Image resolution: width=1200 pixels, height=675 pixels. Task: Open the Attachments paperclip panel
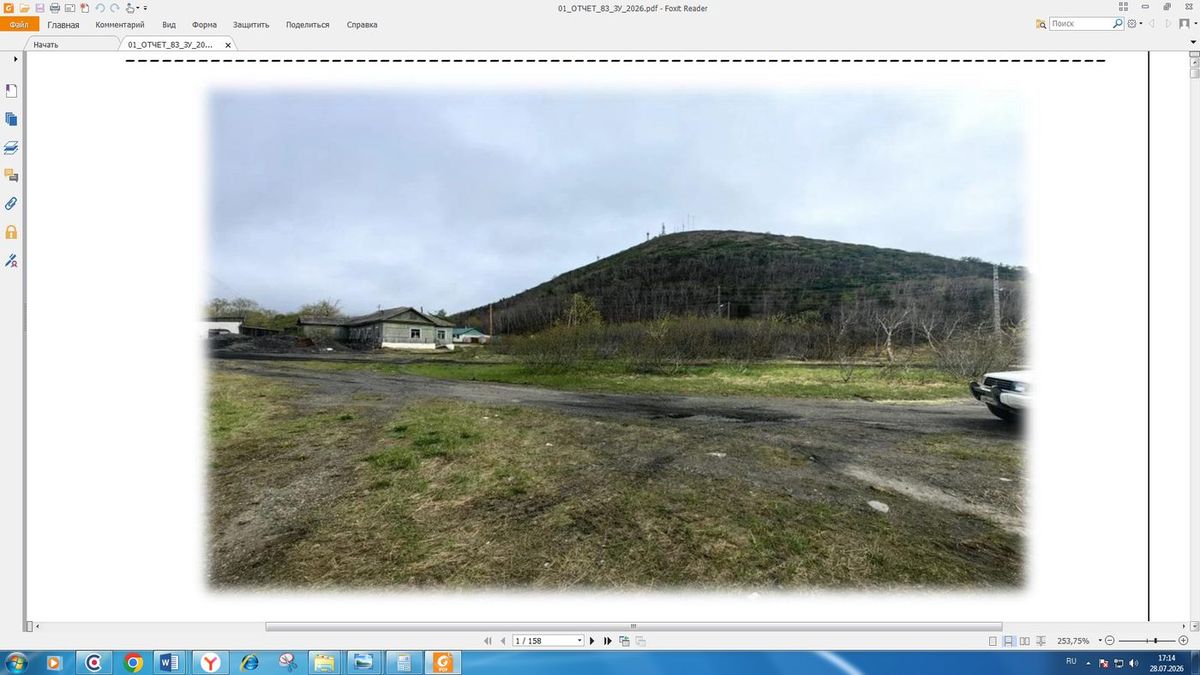(x=12, y=203)
